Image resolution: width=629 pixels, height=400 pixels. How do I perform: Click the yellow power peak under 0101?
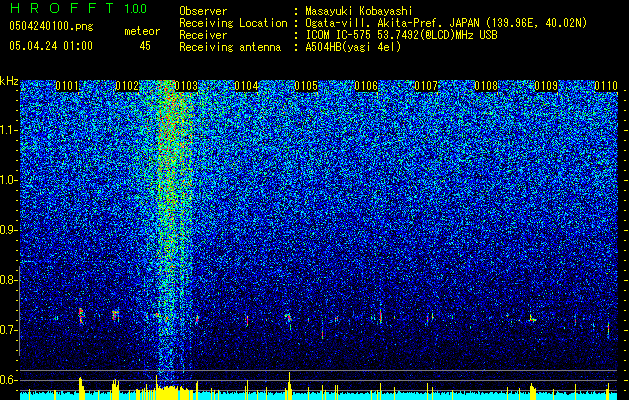(81, 388)
